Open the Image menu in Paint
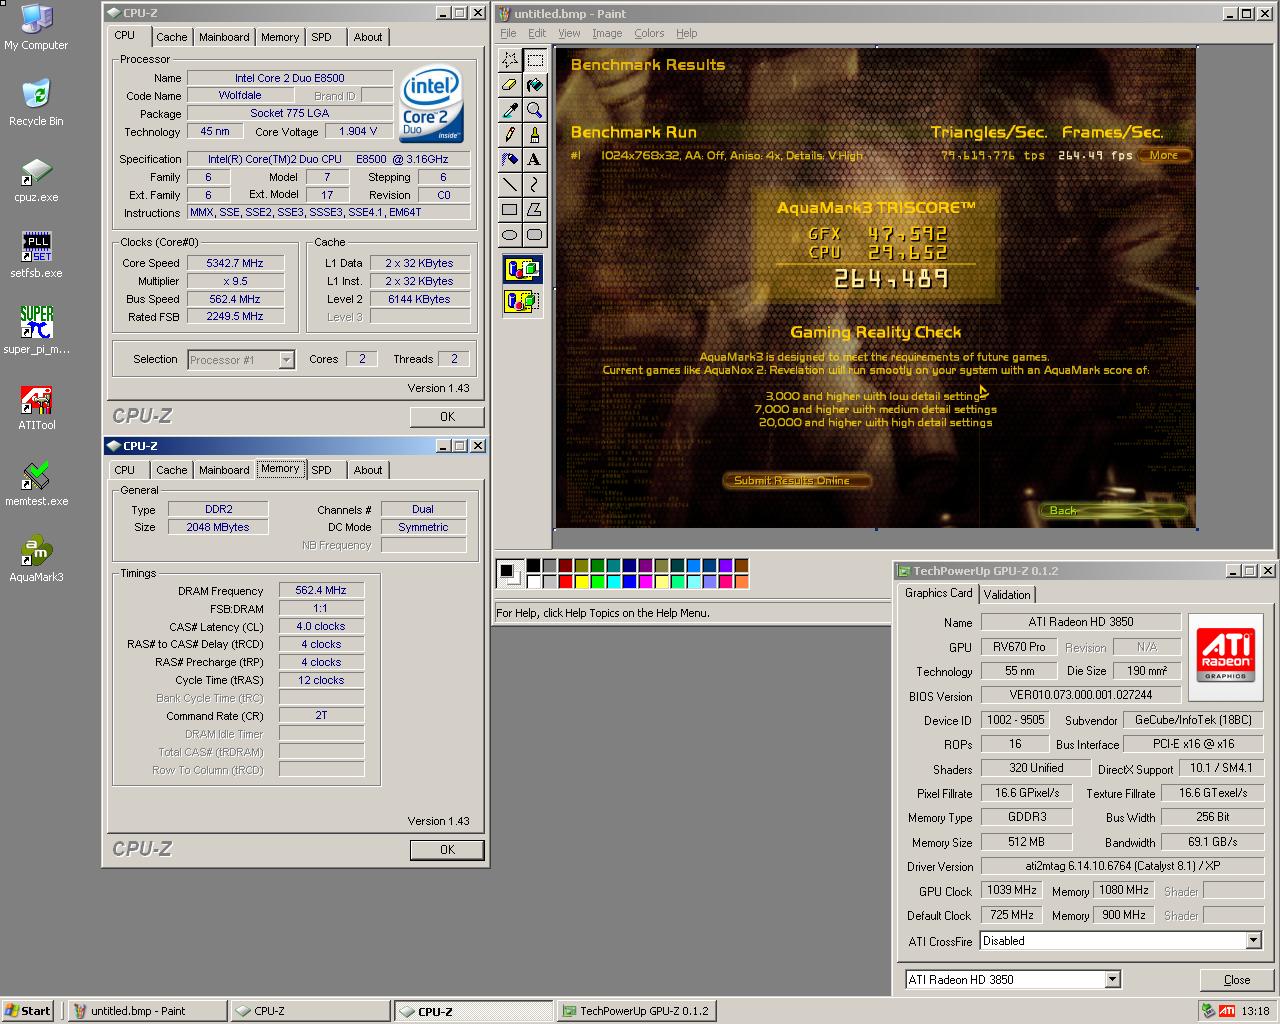This screenshot has width=1280, height=1024. 607,33
